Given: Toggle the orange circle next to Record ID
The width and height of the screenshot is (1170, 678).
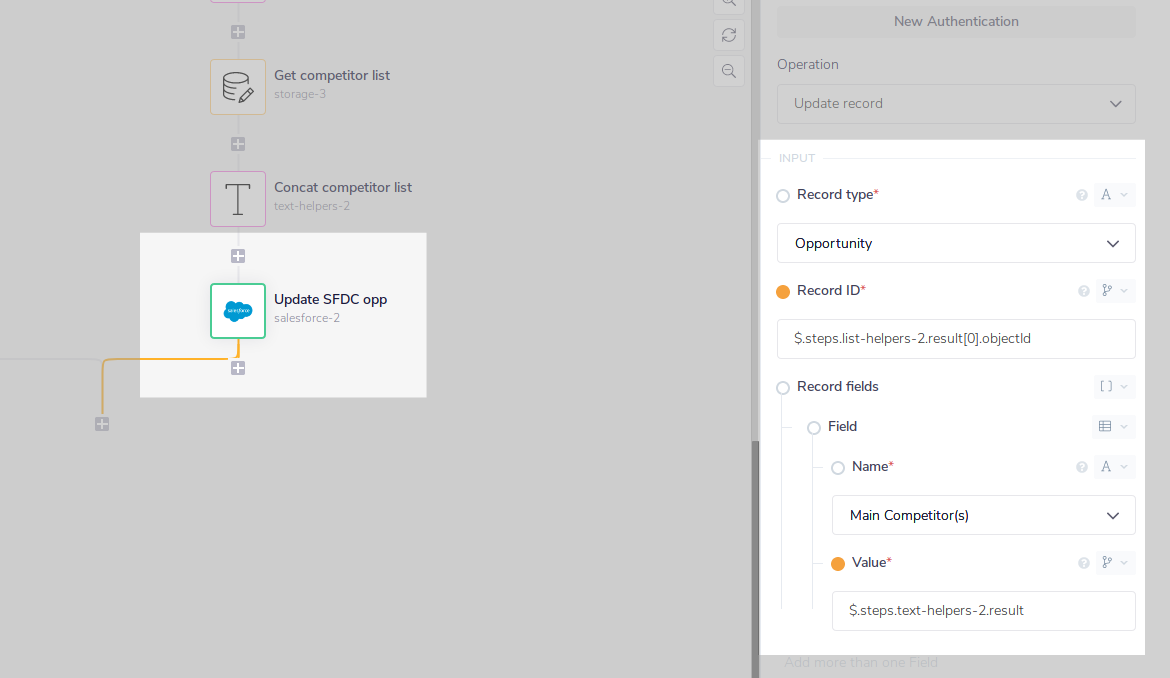Looking at the screenshot, I should coord(782,291).
